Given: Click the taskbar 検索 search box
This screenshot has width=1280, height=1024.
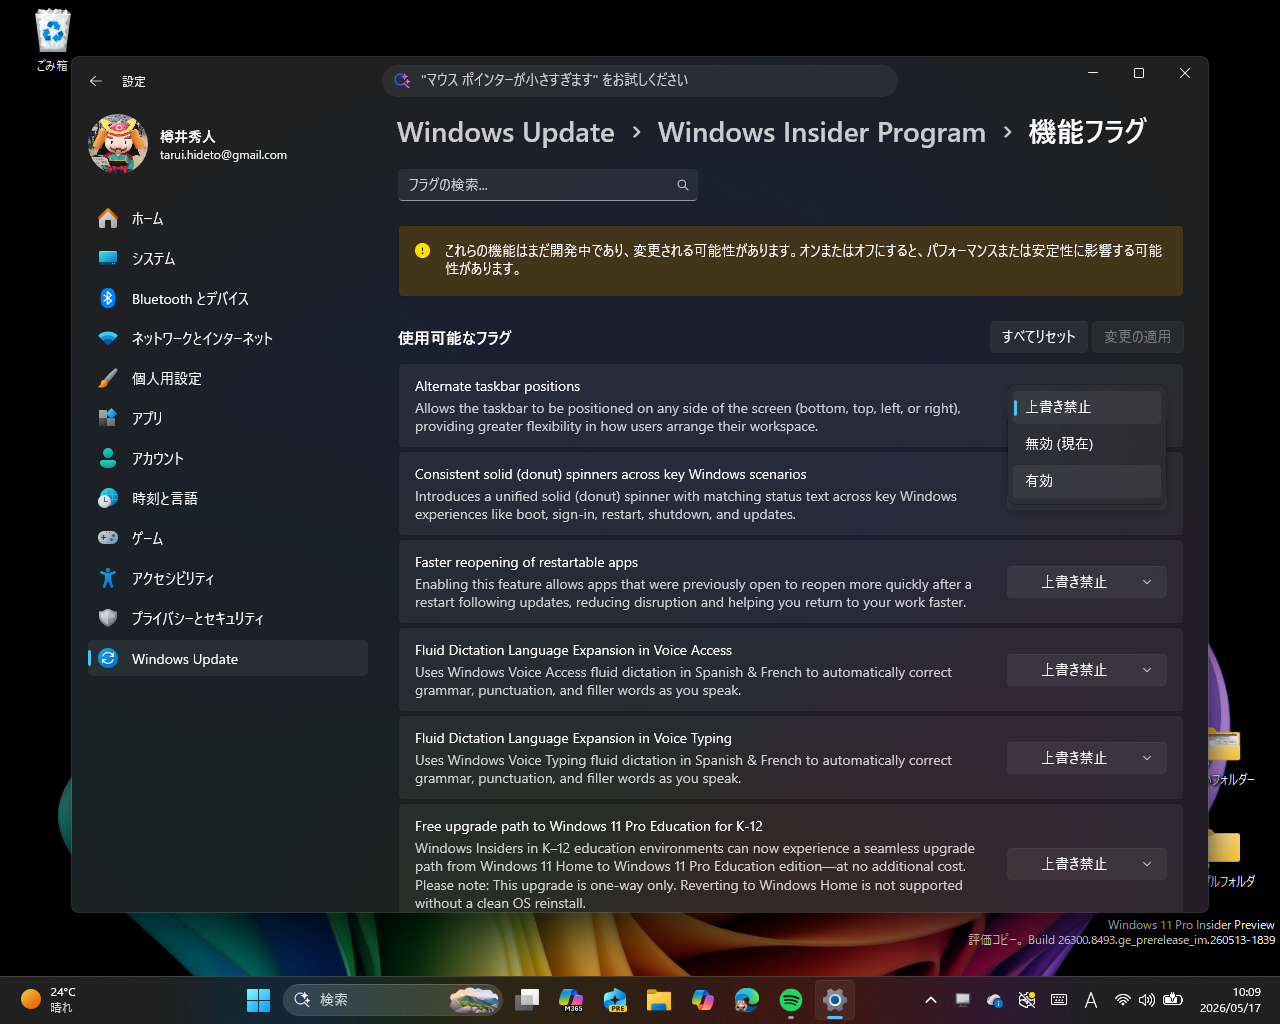Looking at the screenshot, I should coord(393,1000).
